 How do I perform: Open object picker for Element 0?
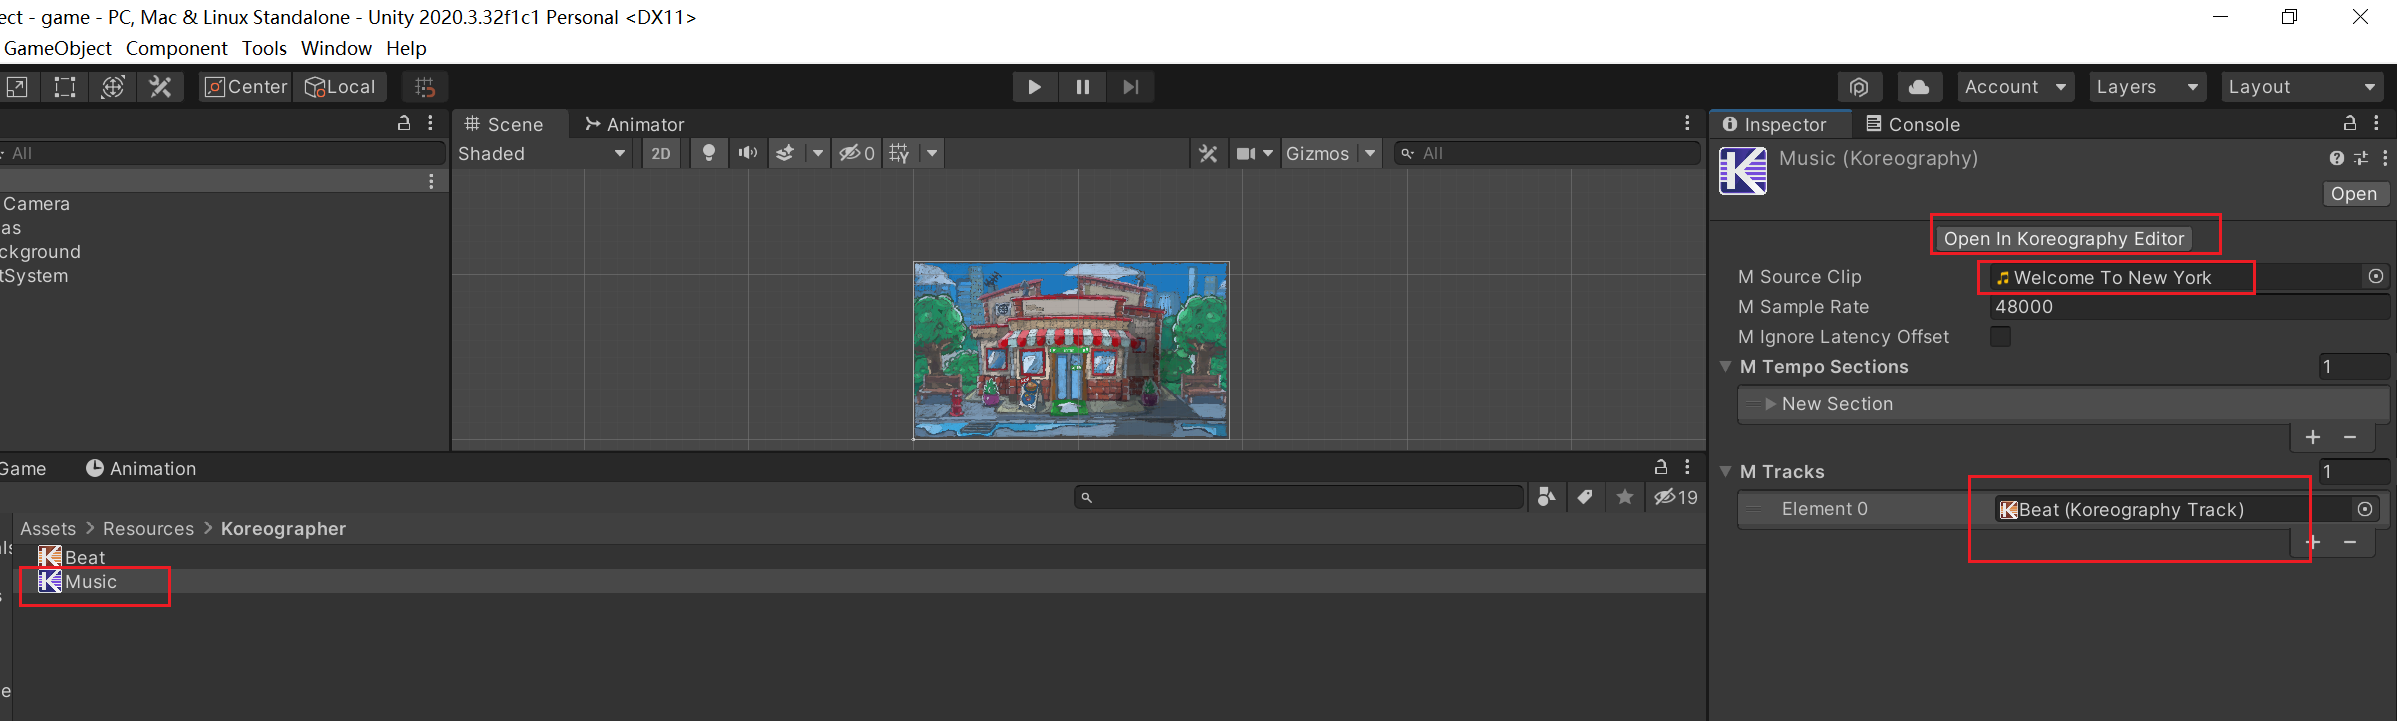(2365, 509)
